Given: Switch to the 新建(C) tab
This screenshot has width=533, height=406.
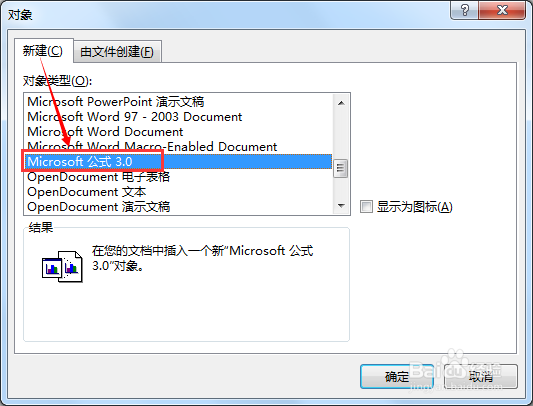Looking at the screenshot, I should point(44,51).
